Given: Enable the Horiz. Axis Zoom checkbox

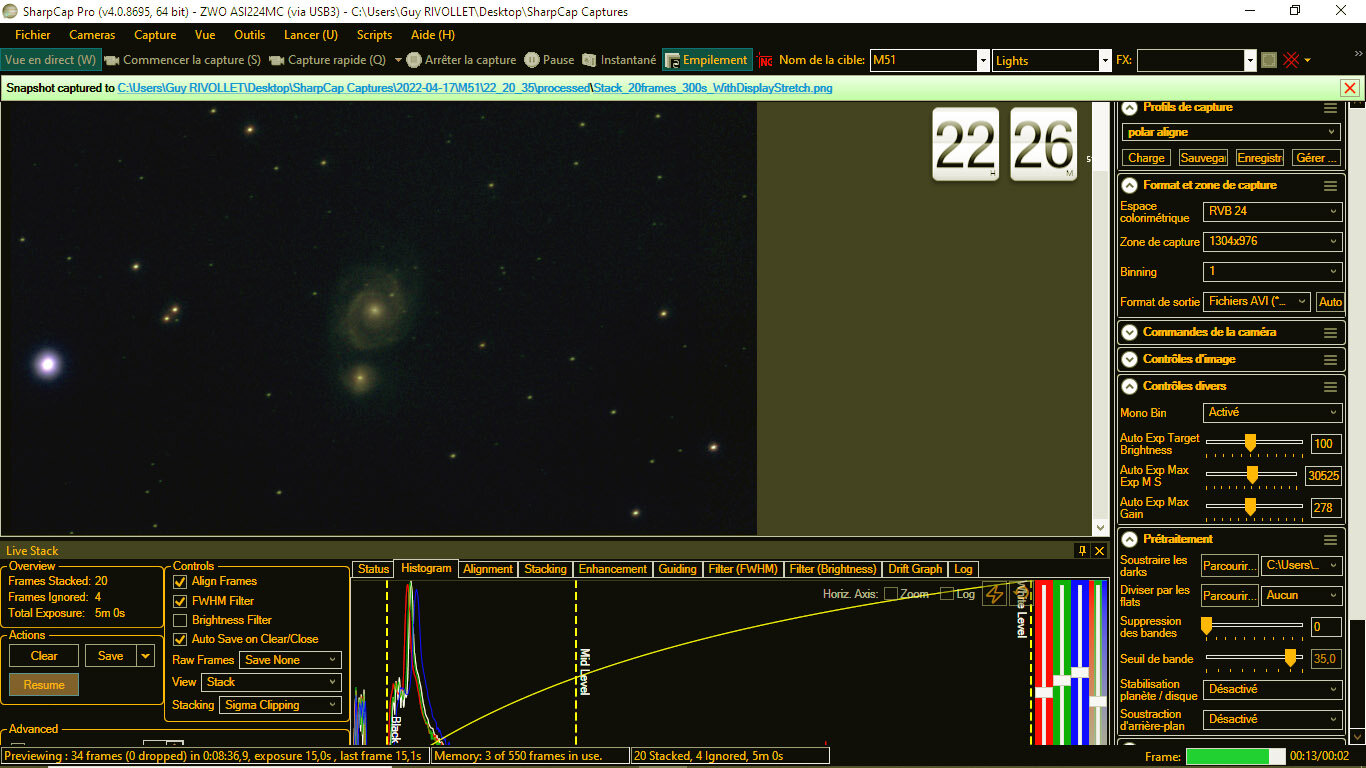Looking at the screenshot, I should (890, 594).
